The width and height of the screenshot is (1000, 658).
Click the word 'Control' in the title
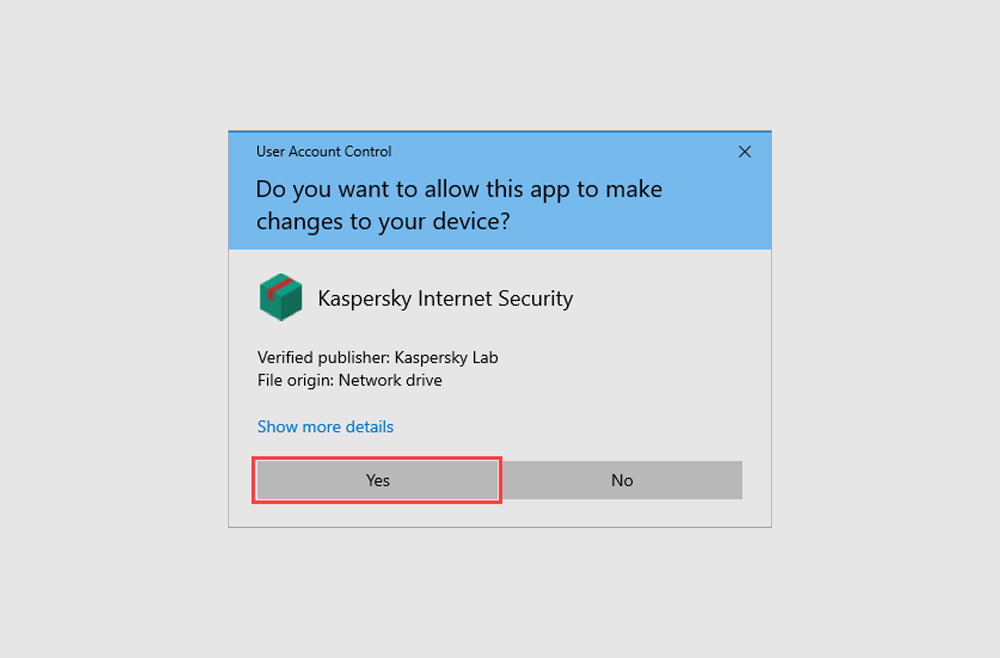[x=367, y=152]
